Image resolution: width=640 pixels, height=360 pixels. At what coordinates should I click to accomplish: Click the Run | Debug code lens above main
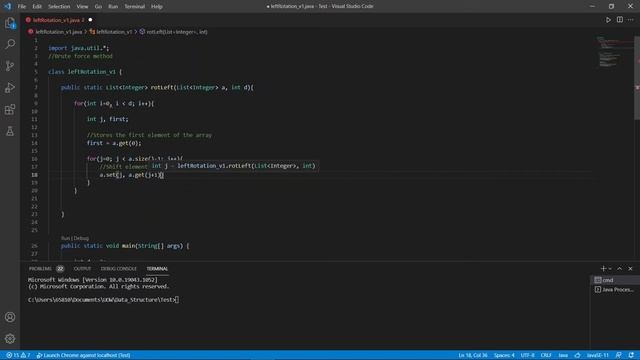point(75,238)
